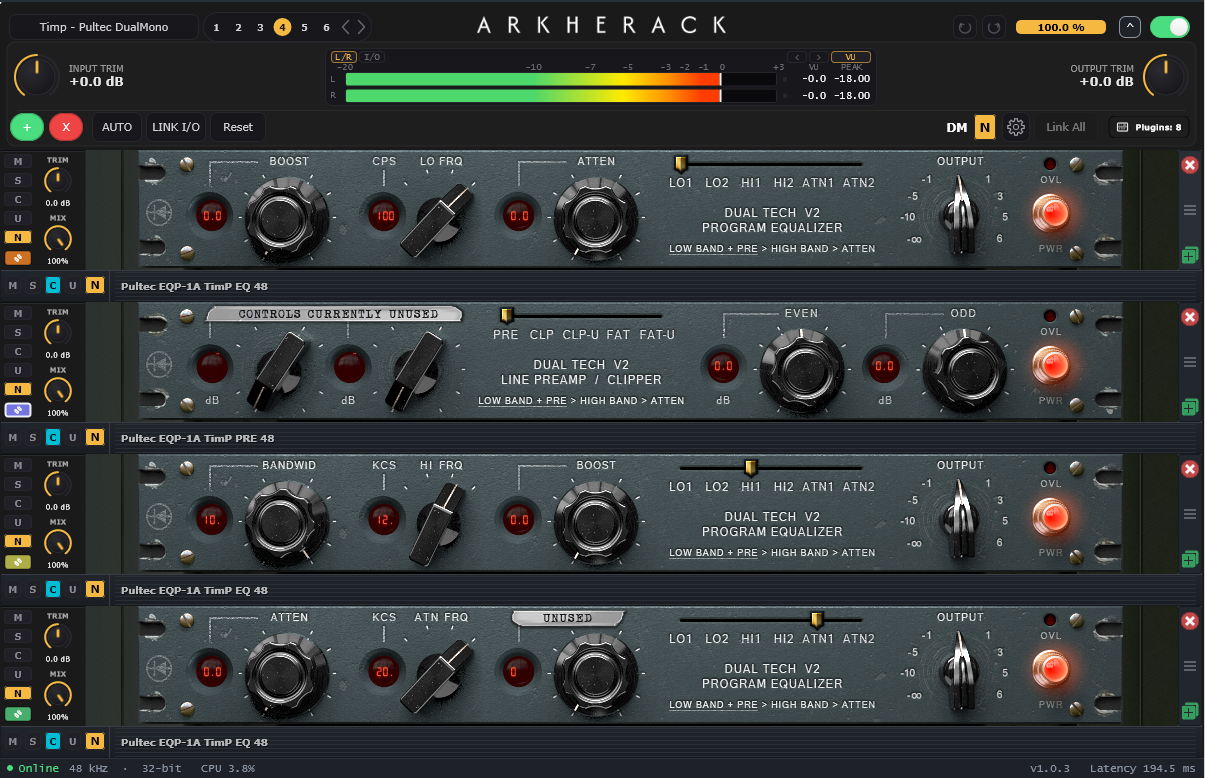
Task: Toggle the yellow N button on the HI1 equalizer strip
Action: tap(17, 541)
